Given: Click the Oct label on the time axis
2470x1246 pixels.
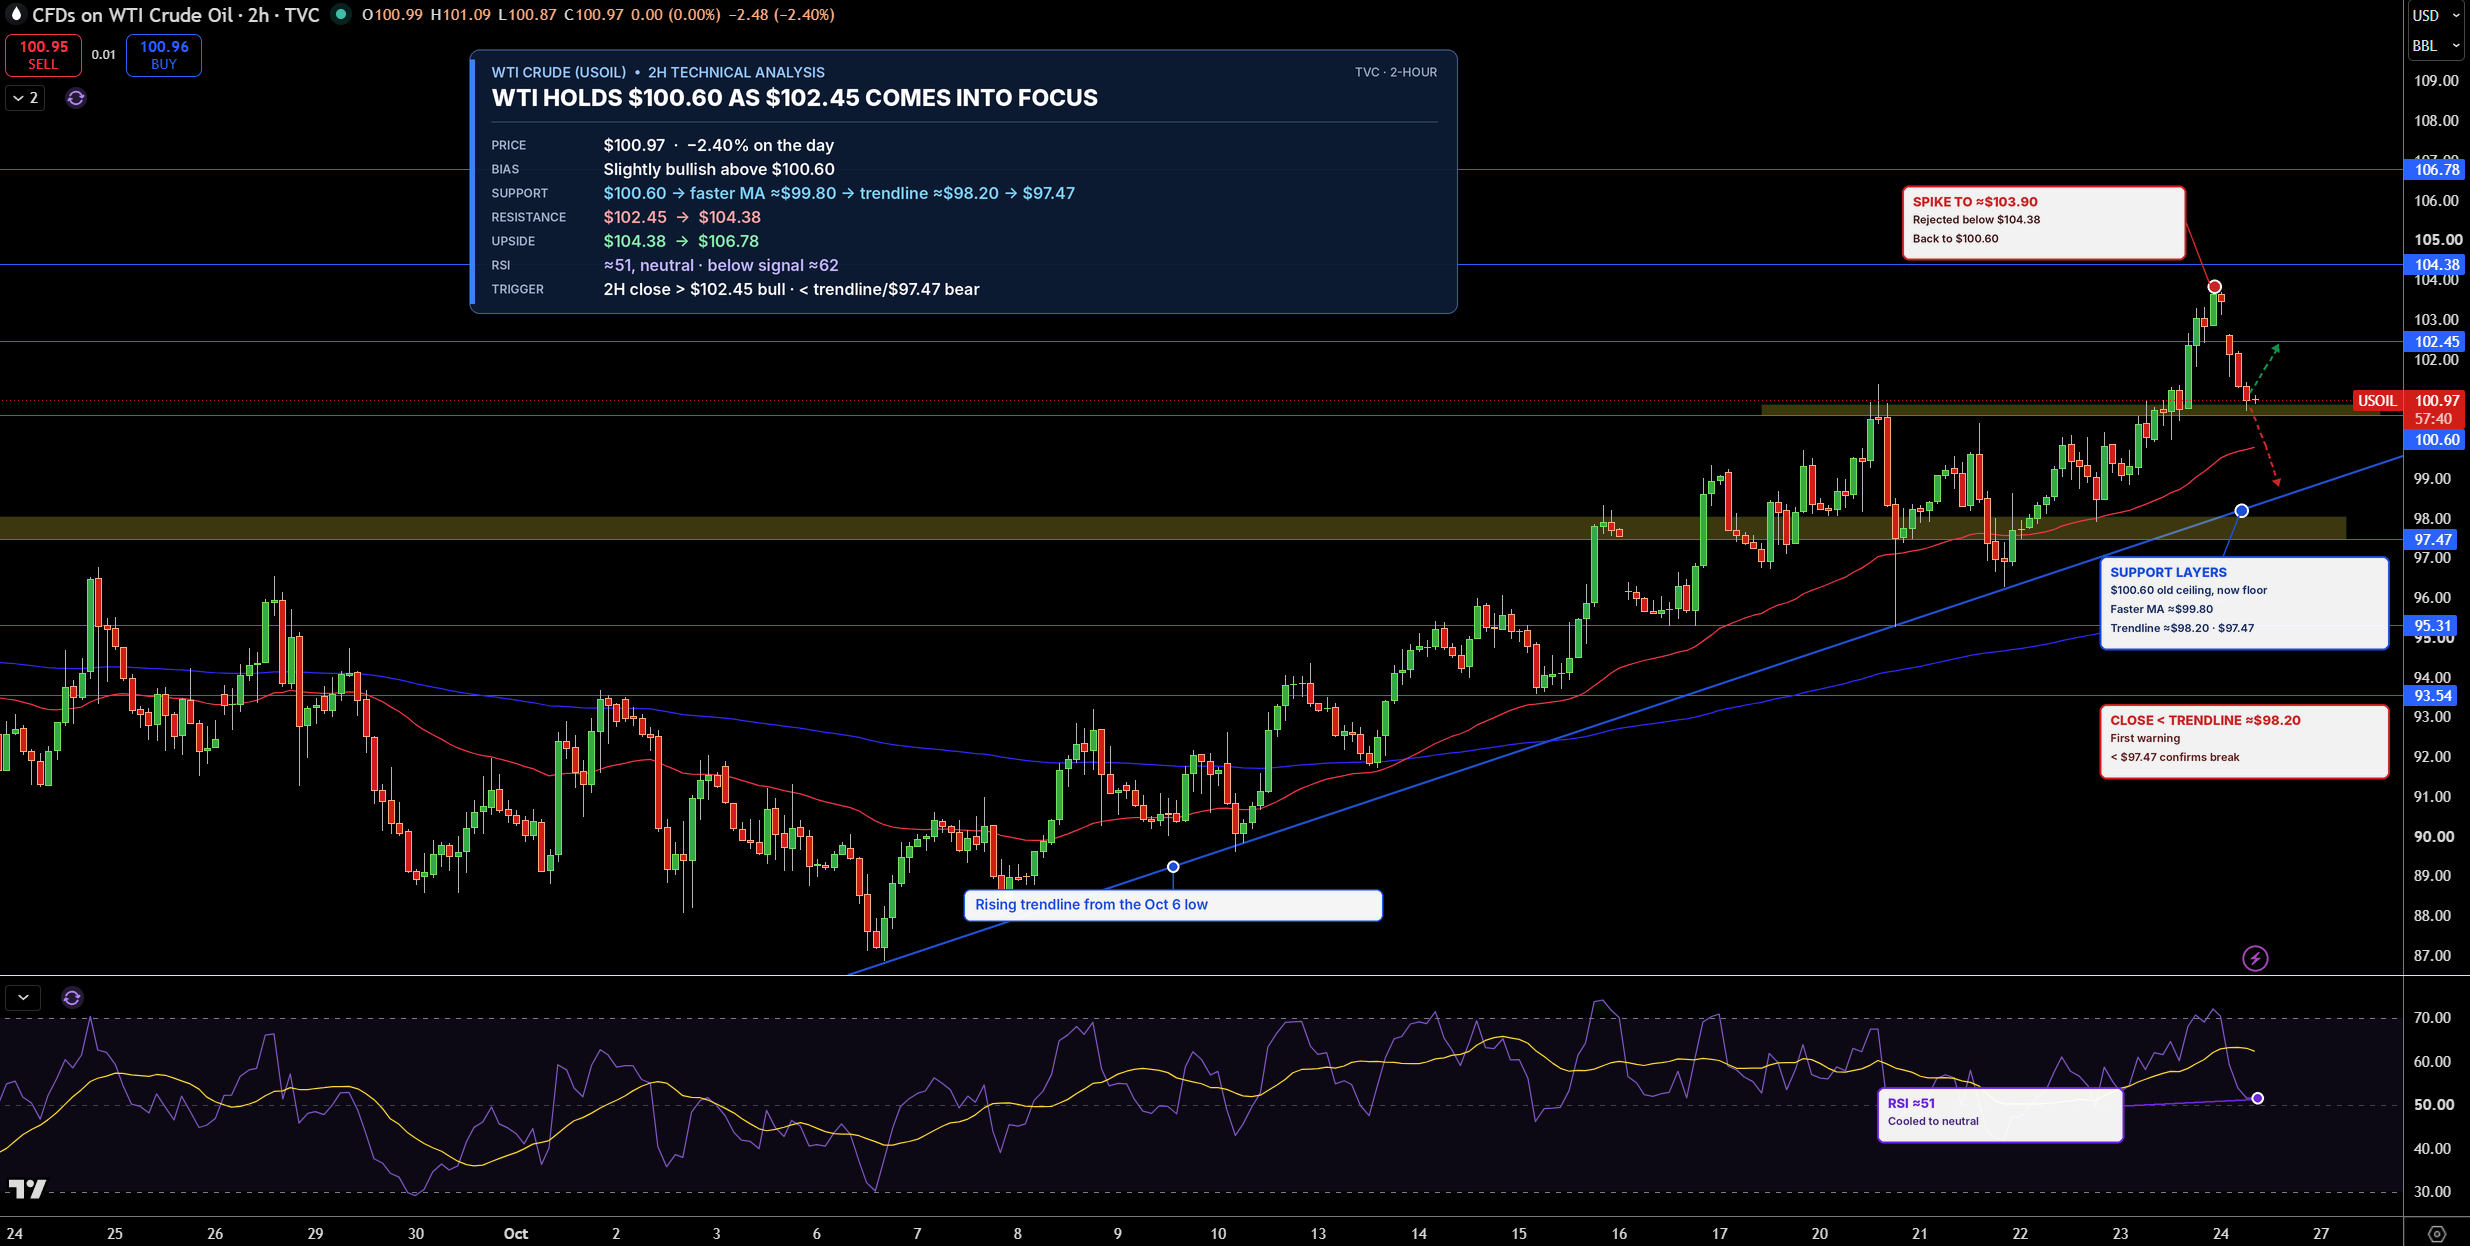Looking at the screenshot, I should (x=516, y=1233).
